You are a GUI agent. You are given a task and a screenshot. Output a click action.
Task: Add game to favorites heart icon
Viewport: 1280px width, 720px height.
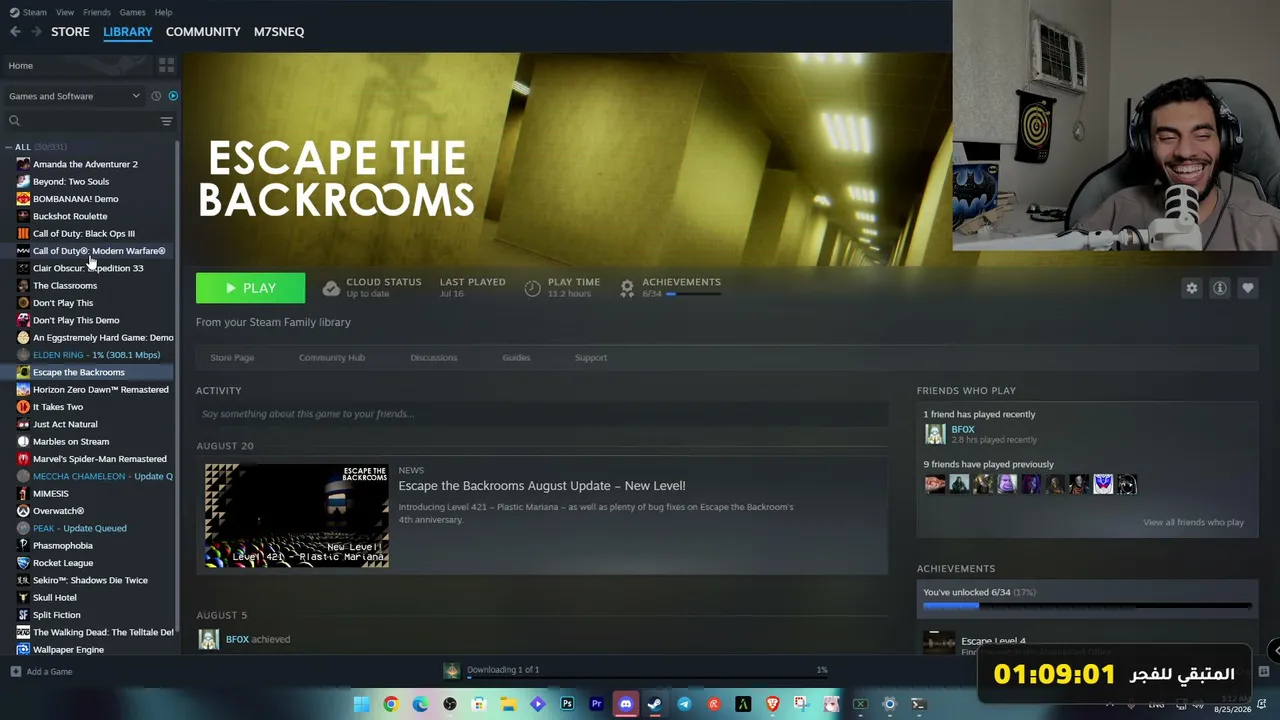(x=1248, y=288)
